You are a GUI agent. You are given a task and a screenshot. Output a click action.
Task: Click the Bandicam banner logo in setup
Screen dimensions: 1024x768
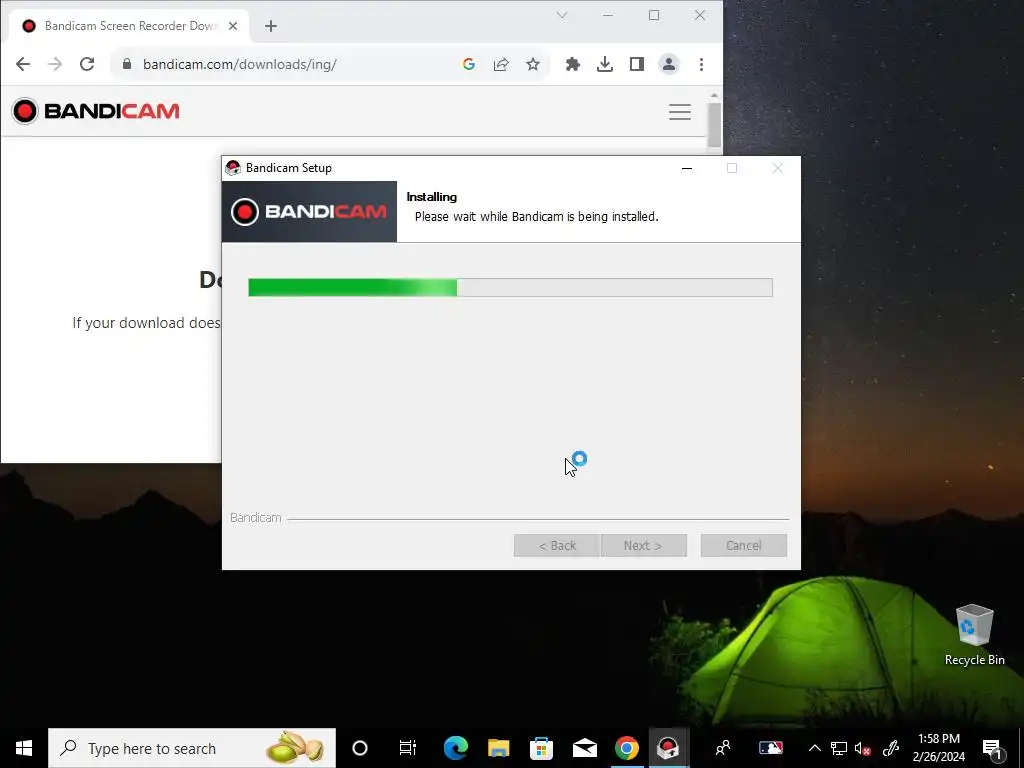(309, 212)
